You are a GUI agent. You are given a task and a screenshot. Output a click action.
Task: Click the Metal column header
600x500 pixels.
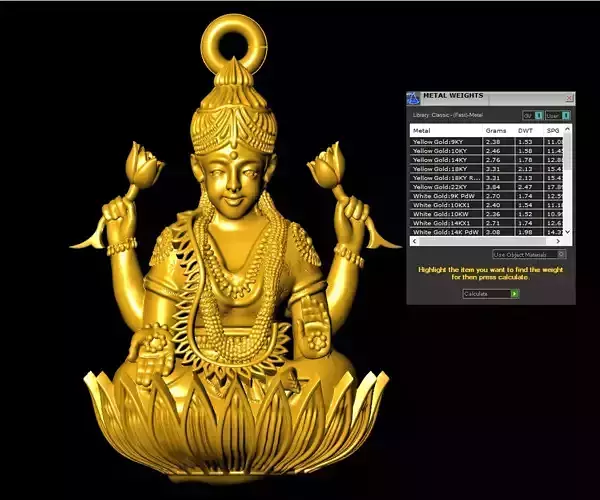446,130
